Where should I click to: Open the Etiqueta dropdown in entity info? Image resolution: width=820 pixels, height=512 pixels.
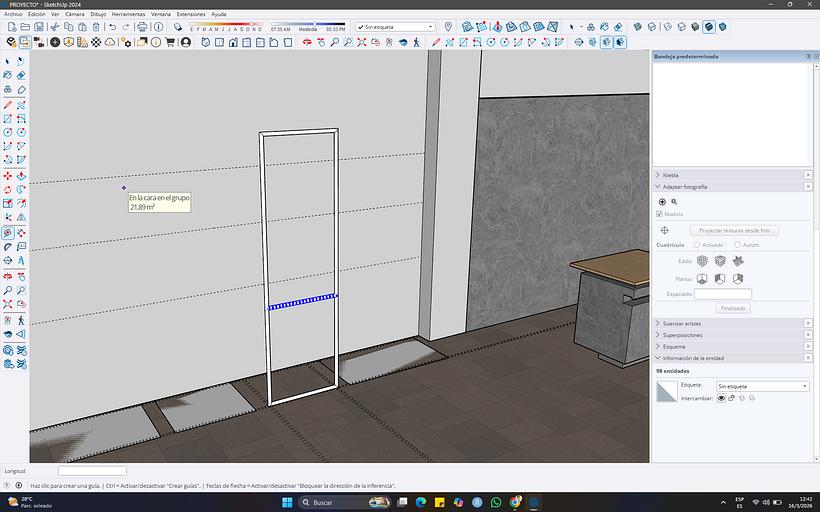(x=762, y=386)
